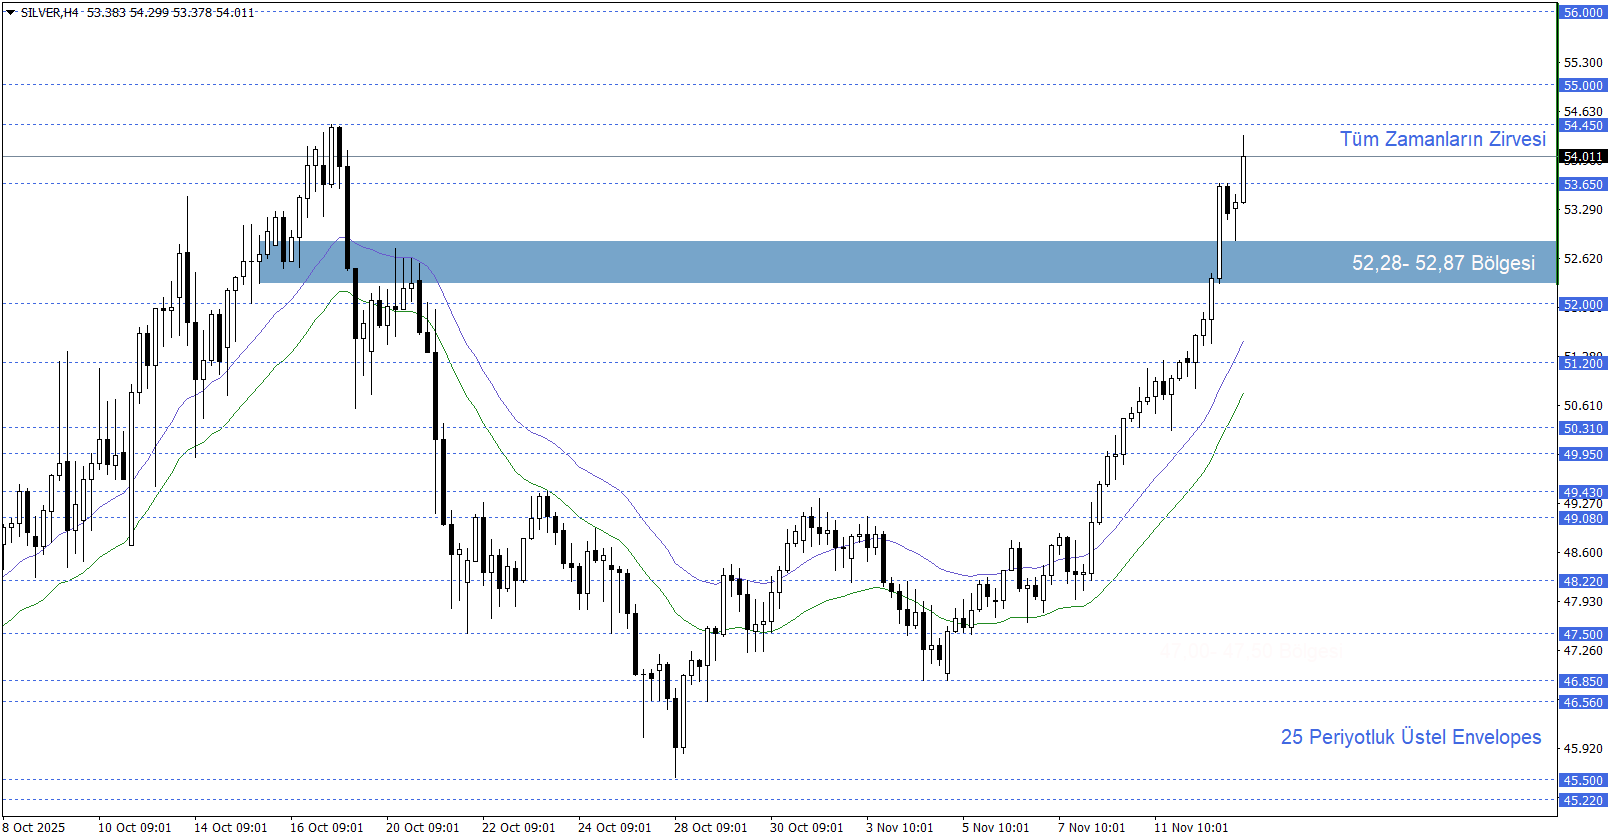This screenshot has width=1614, height=840.
Task: Click the 50.310 price level label
Action: coord(1583,429)
